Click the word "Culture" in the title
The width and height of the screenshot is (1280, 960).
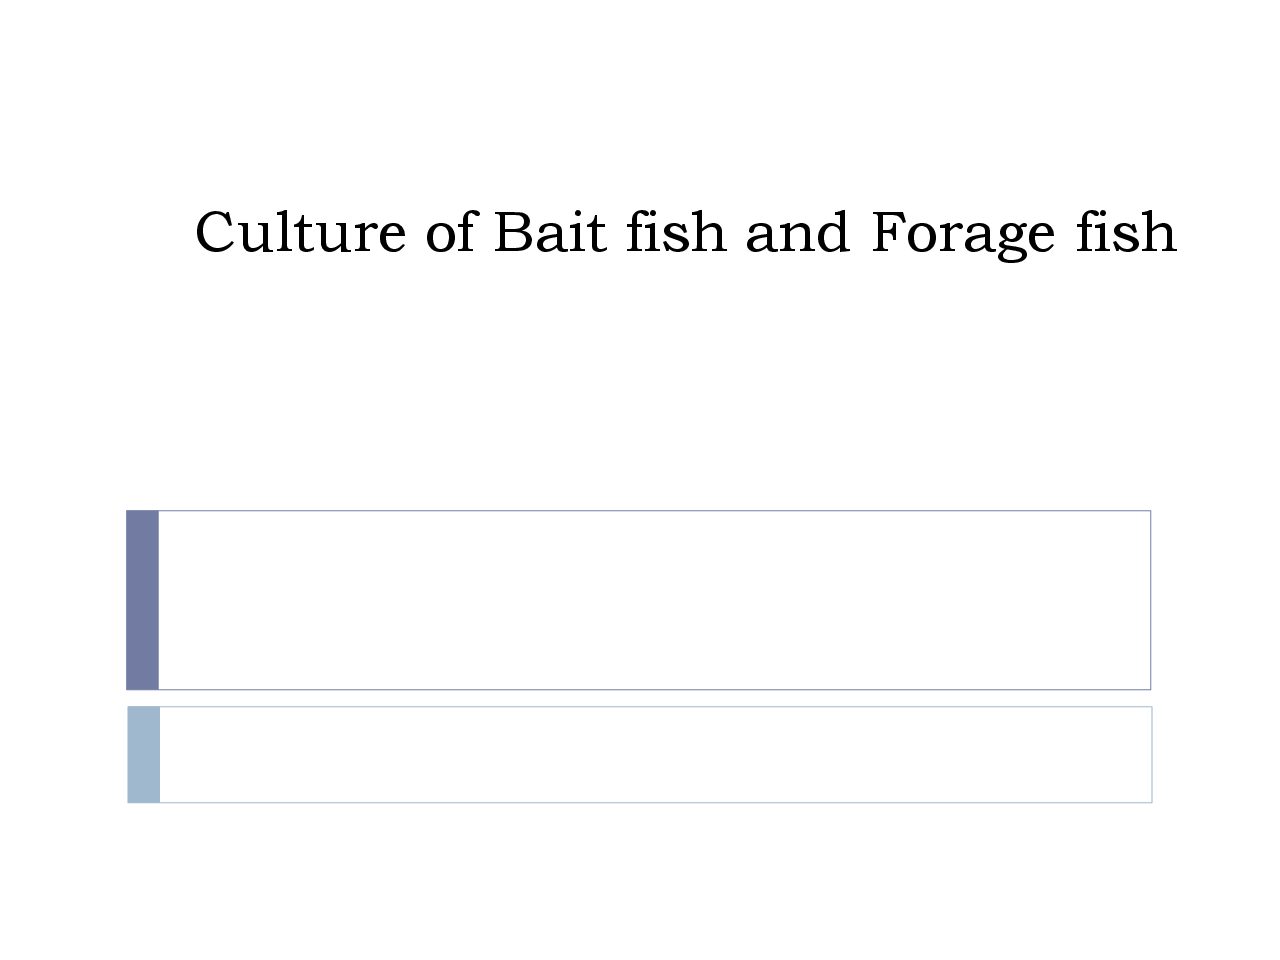pyautogui.click(x=300, y=233)
